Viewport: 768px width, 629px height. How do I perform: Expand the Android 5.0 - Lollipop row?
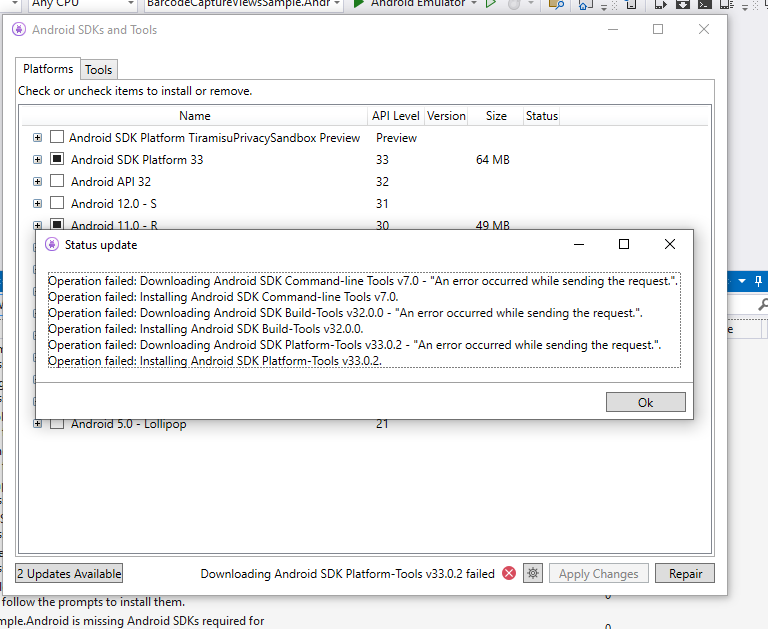point(37,424)
